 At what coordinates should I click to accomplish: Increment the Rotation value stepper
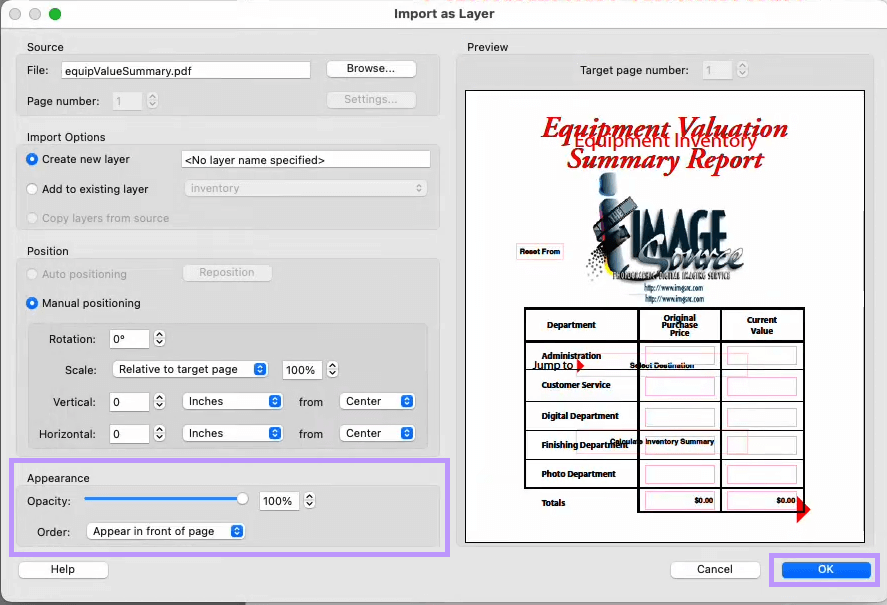(158, 334)
